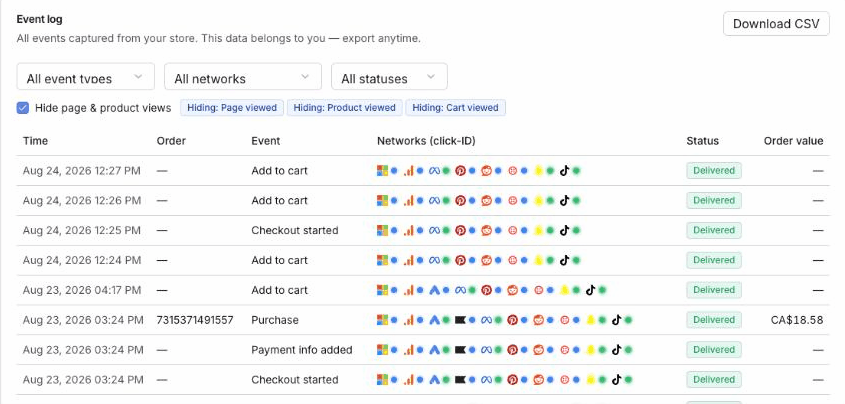
Task: Click Microsoft icon in 12:27 PM row
Action: point(382,171)
